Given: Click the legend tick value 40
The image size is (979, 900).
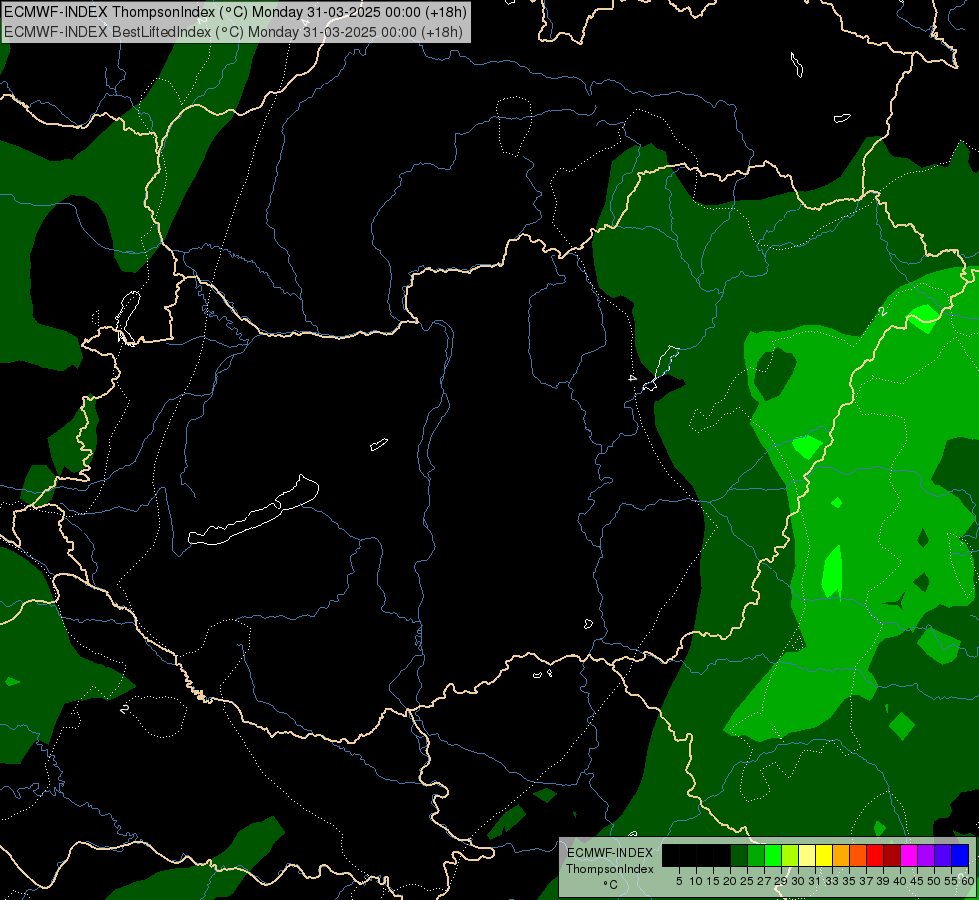Looking at the screenshot, I should [900, 881].
